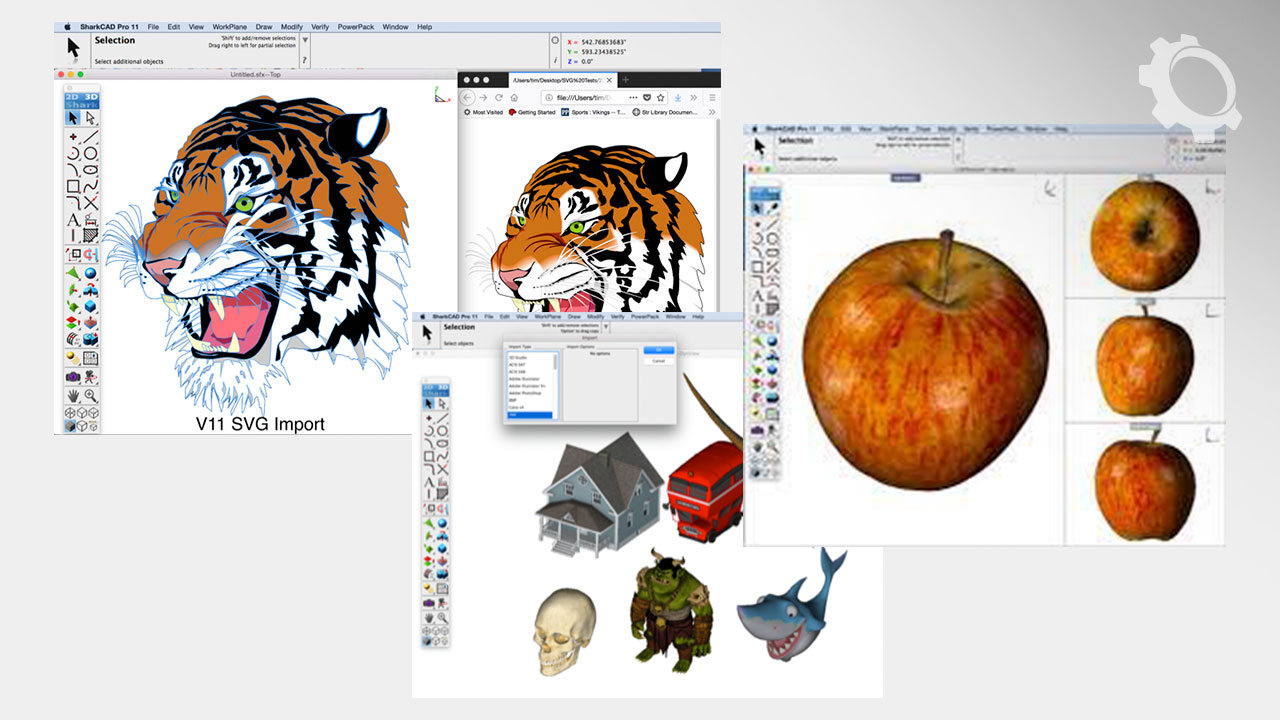This screenshot has width=1280, height=720.
Task: Open the Apple menu in top menu bar
Action: click(x=68, y=27)
